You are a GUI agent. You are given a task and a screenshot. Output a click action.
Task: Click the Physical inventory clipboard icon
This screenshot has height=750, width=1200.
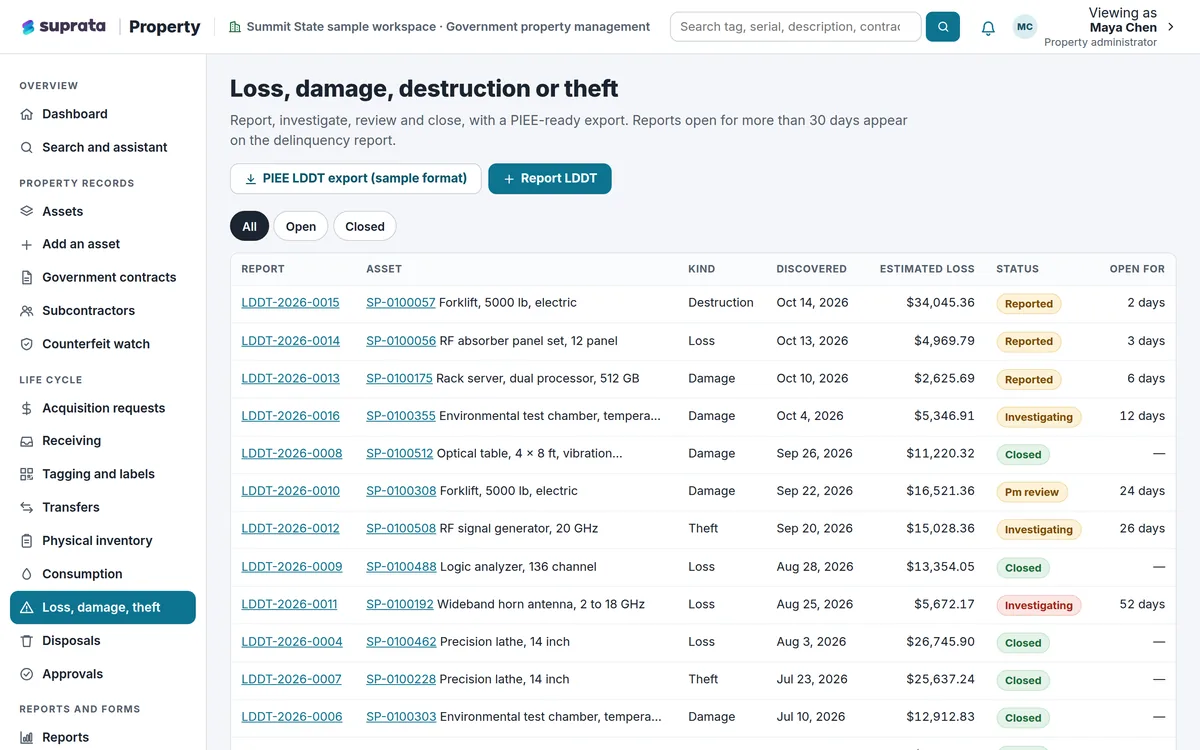point(27,541)
